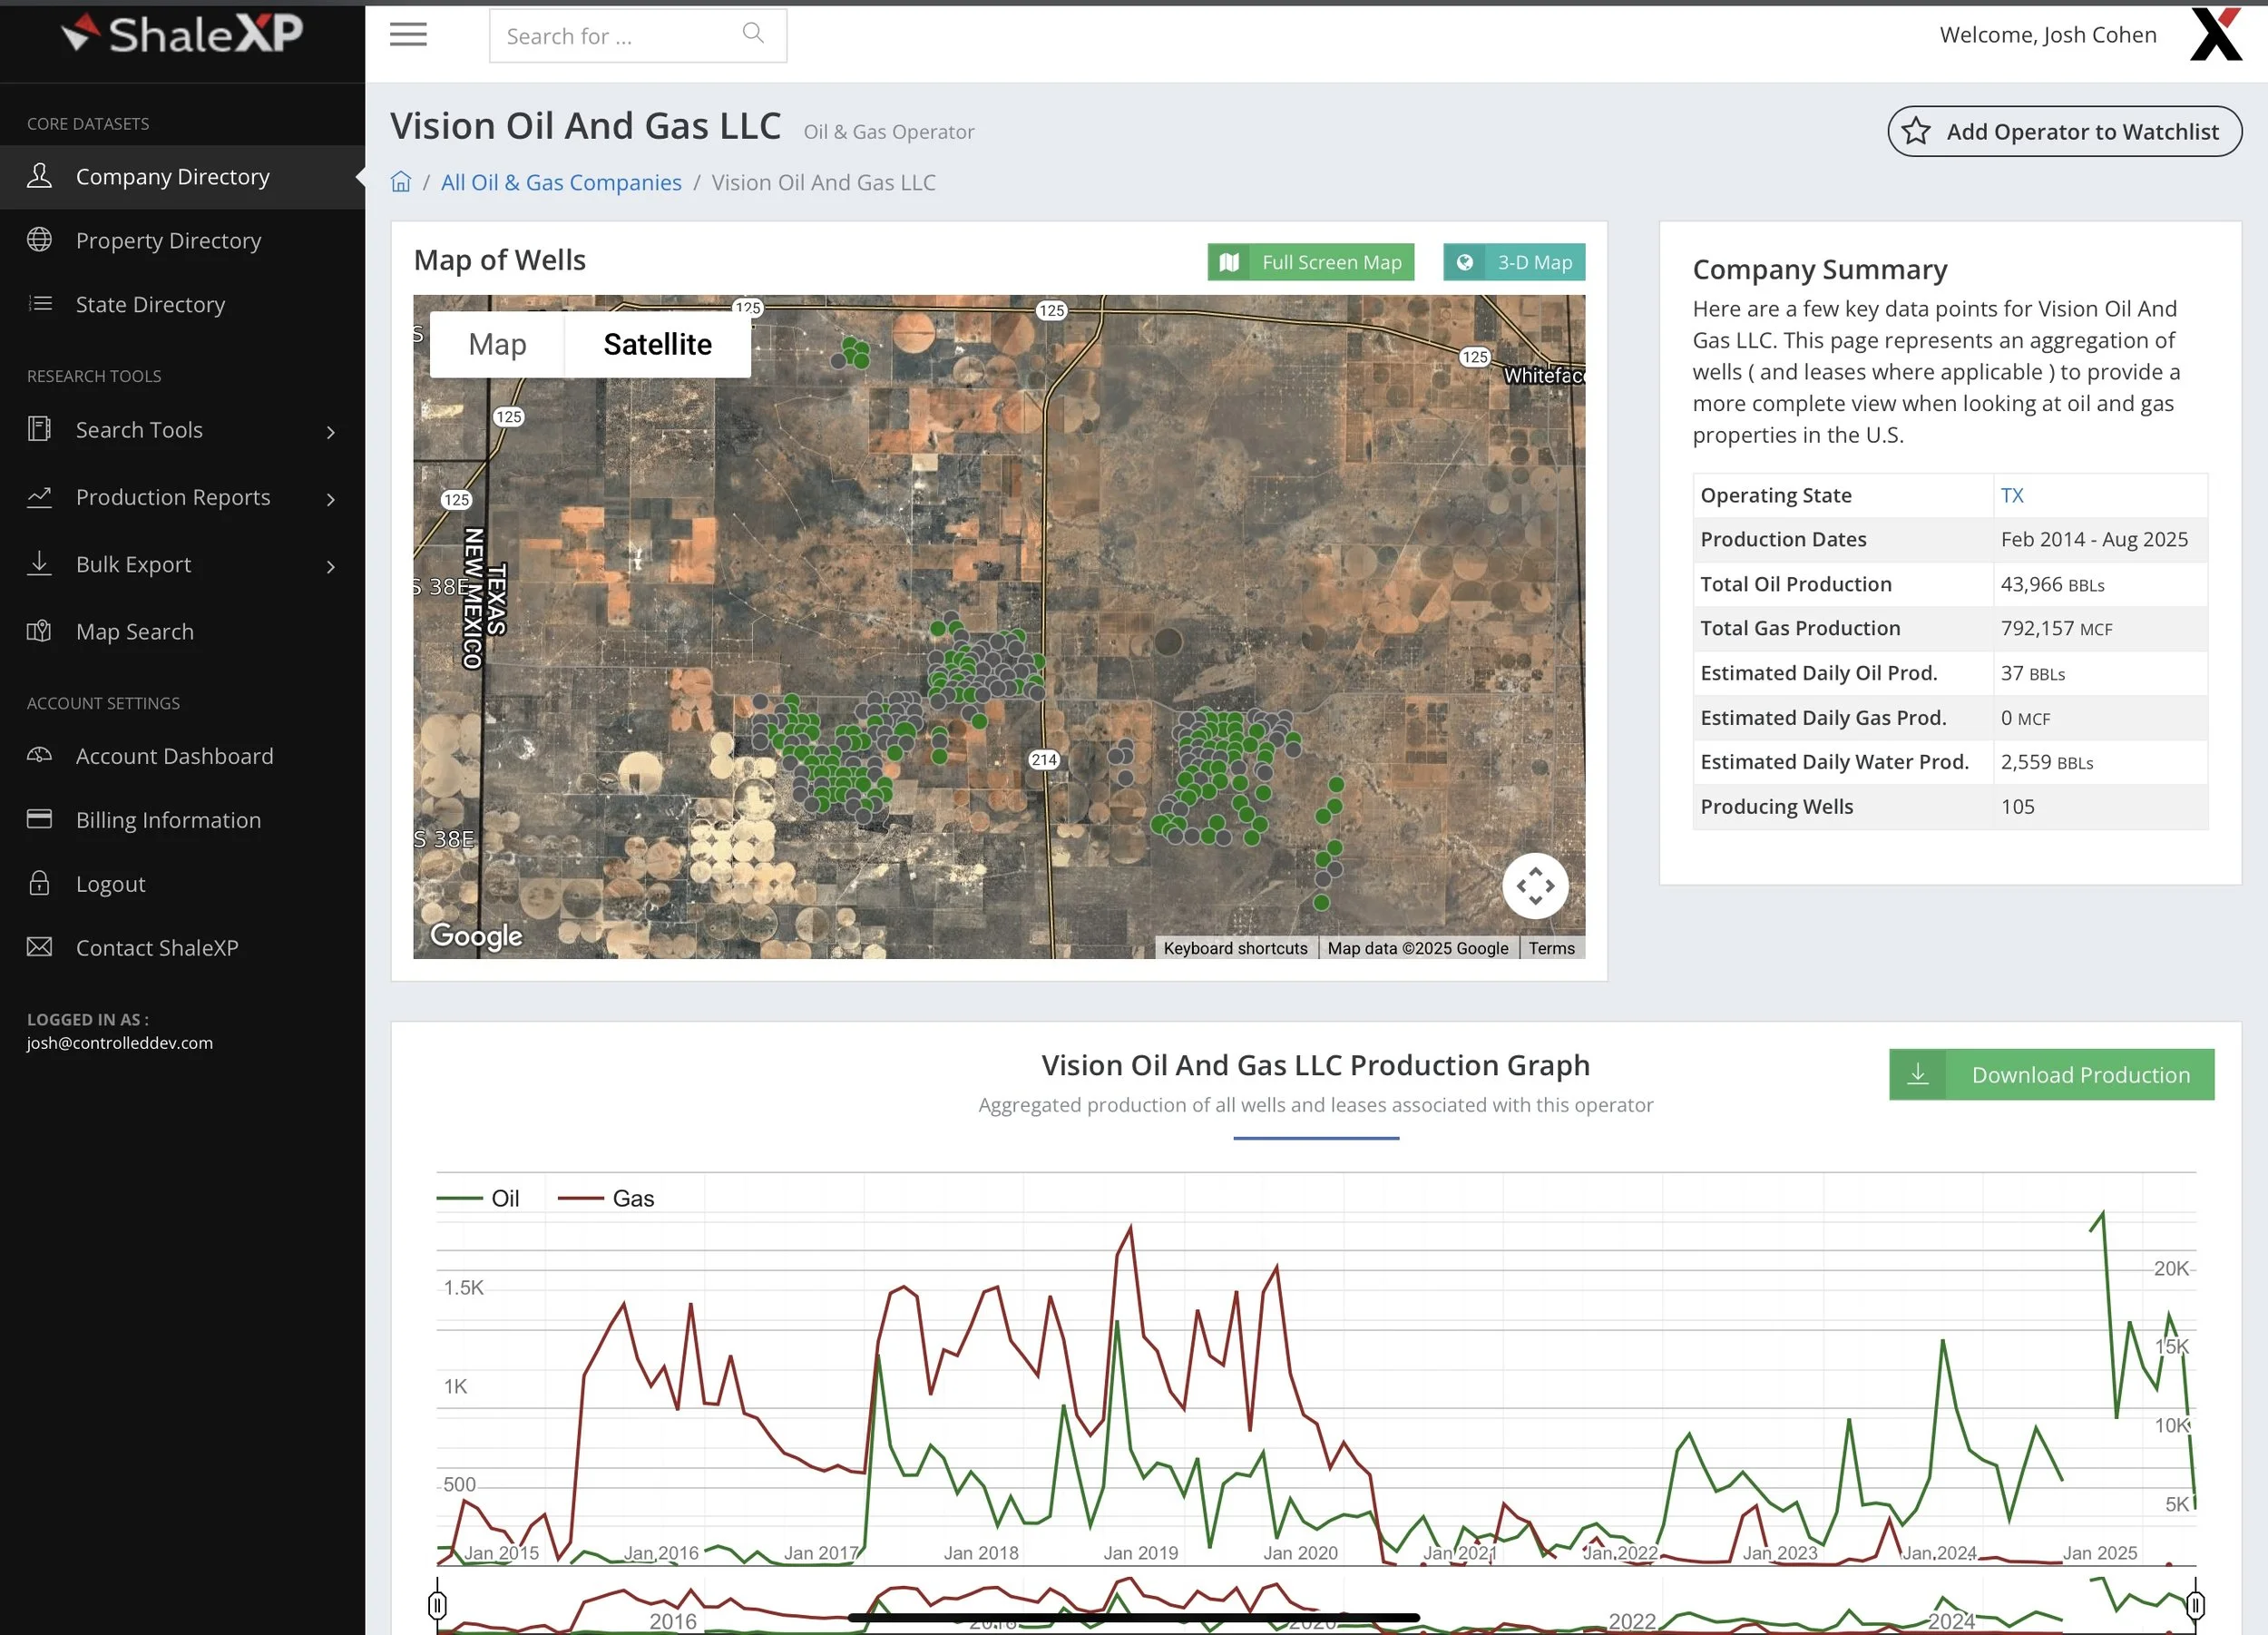
Task: Click the search magnifier icon
Action: pyautogui.click(x=753, y=34)
